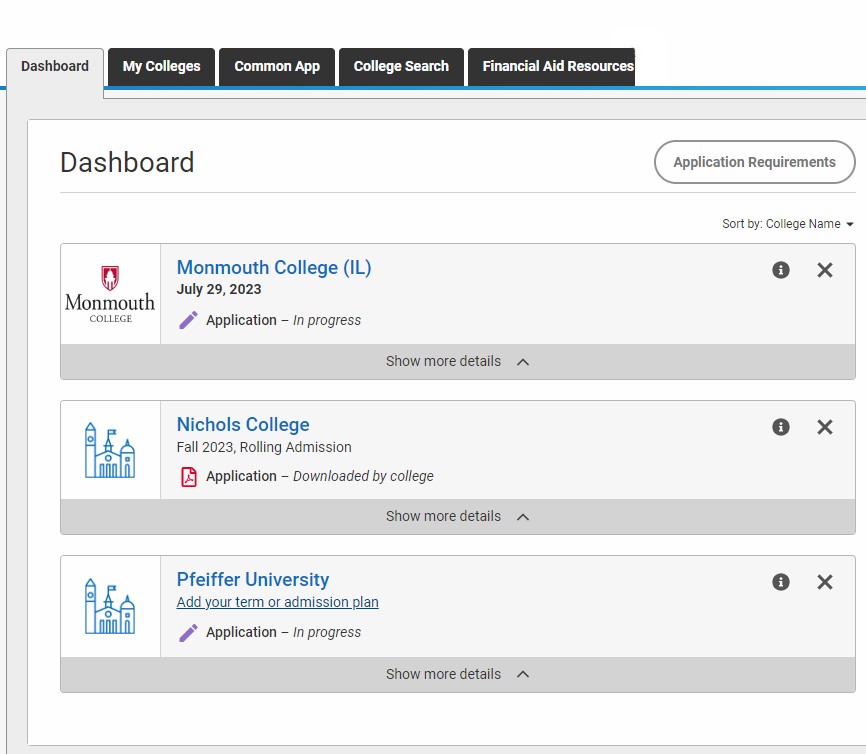Image resolution: width=866 pixels, height=754 pixels.
Task: Click the pencil icon for Pfeiffer application
Action: [188, 632]
